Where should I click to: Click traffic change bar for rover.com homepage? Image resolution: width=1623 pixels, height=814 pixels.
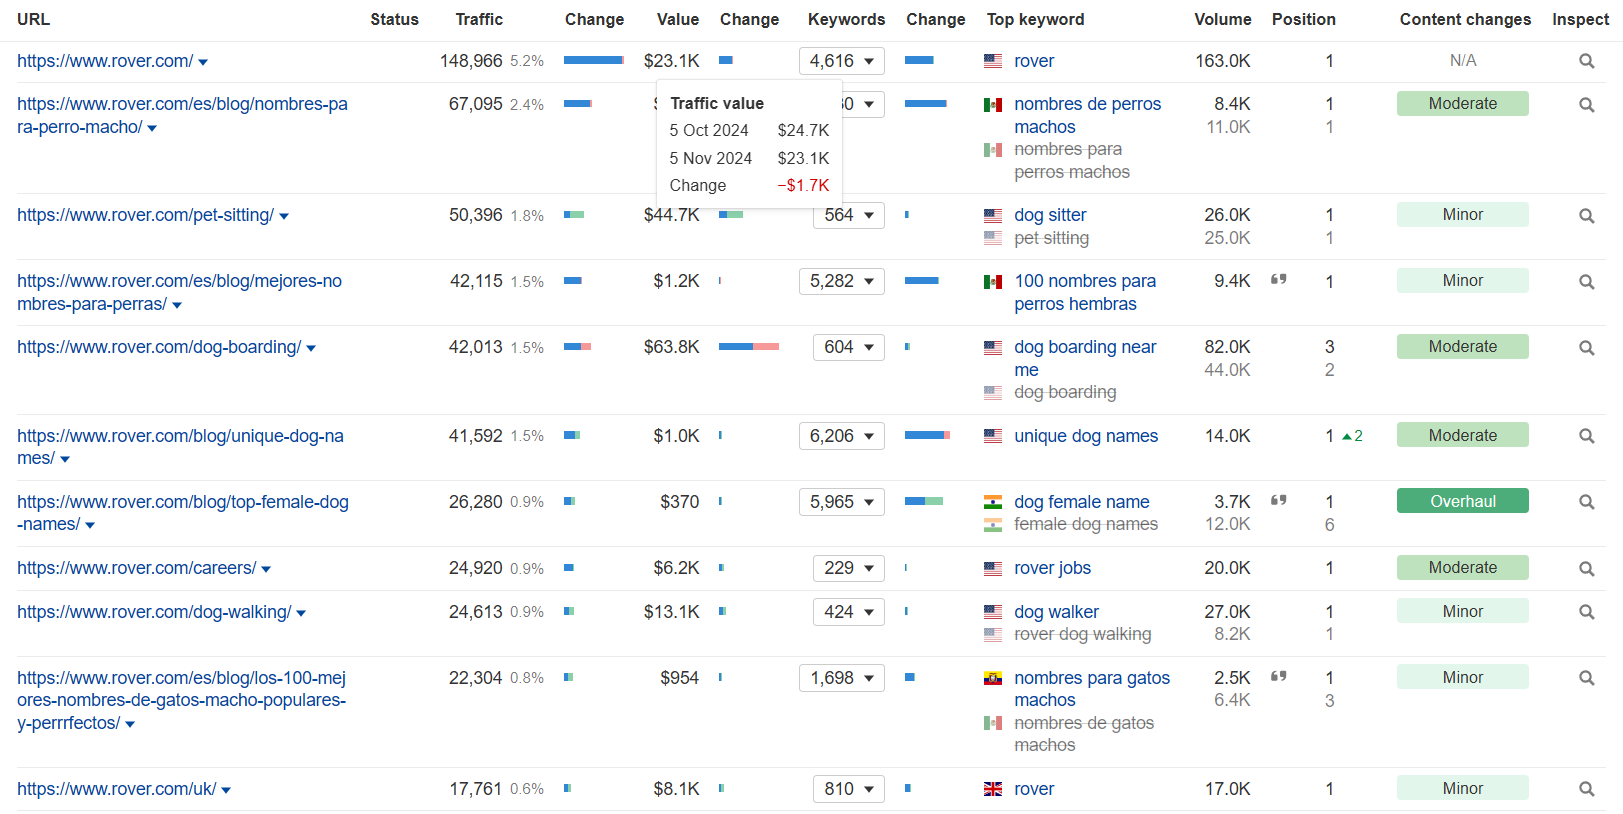click(594, 60)
